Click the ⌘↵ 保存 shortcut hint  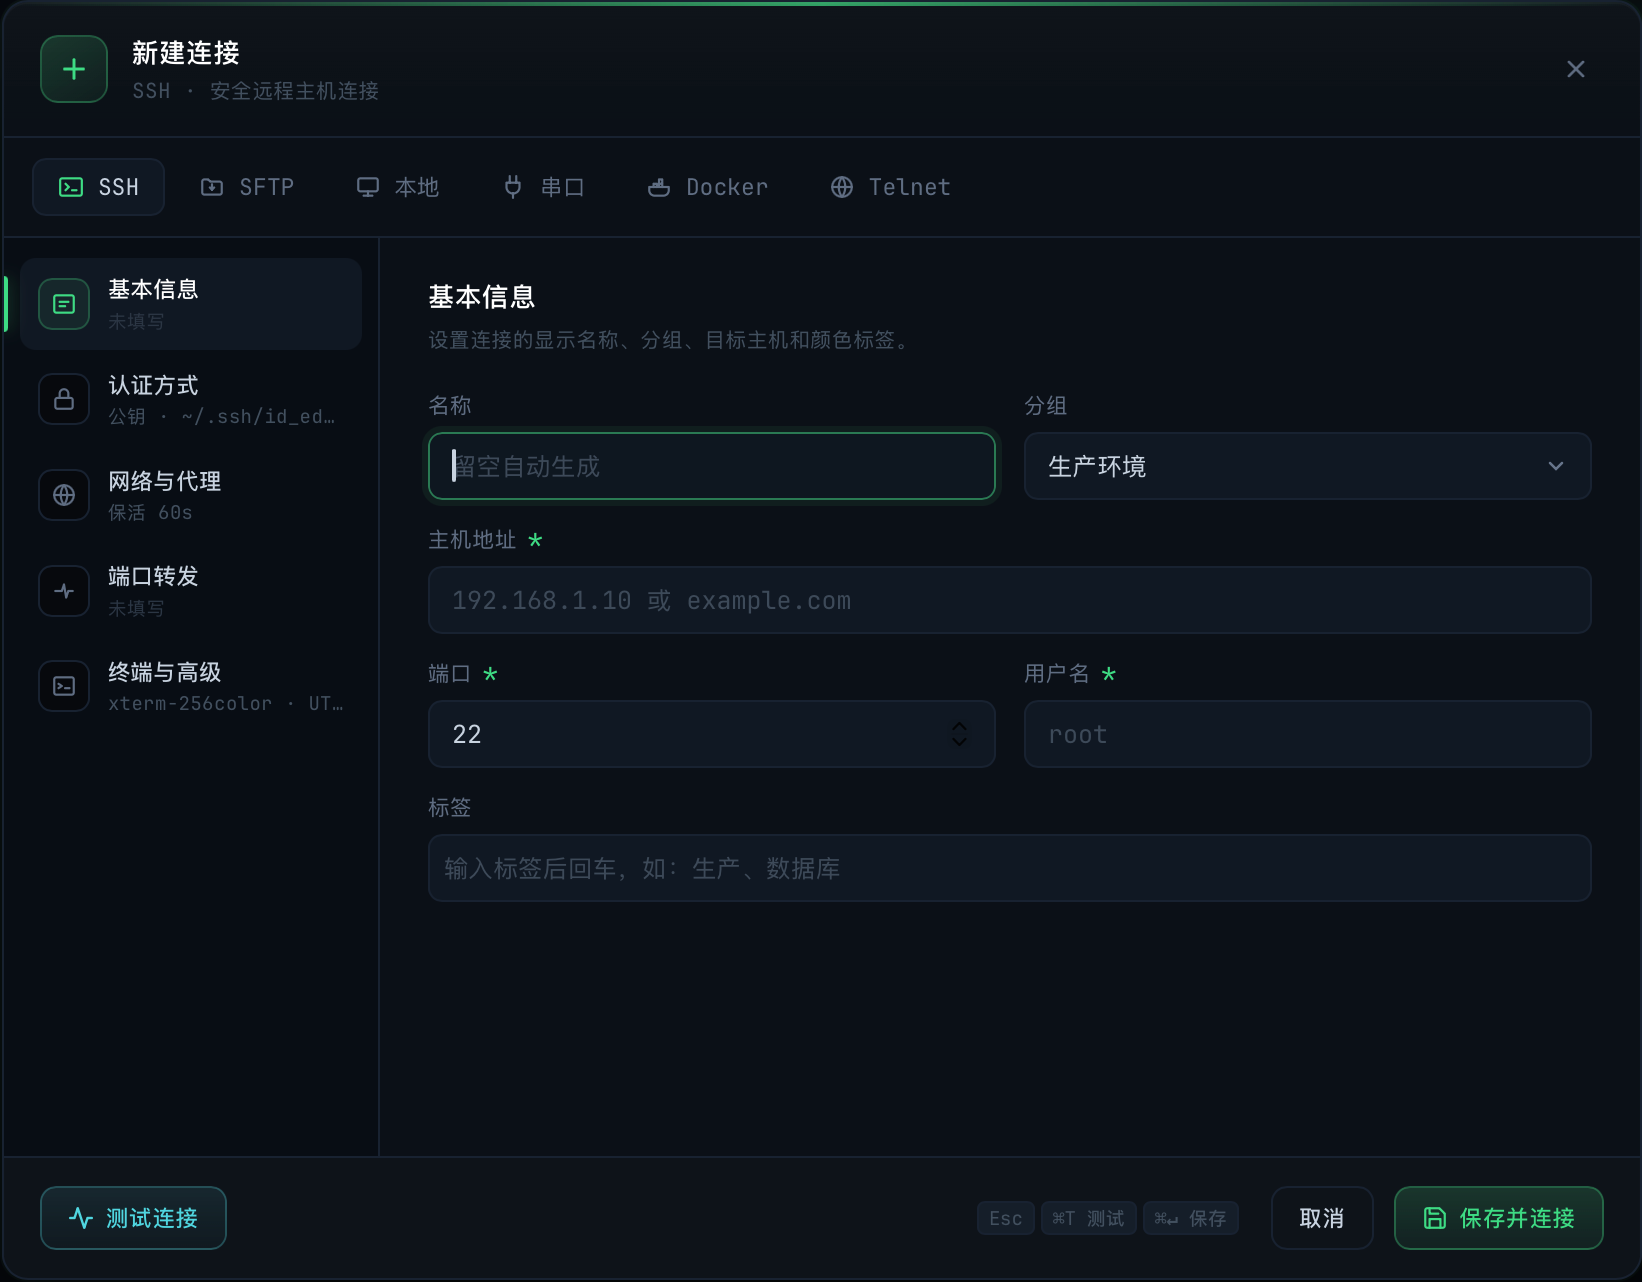coord(1191,1218)
